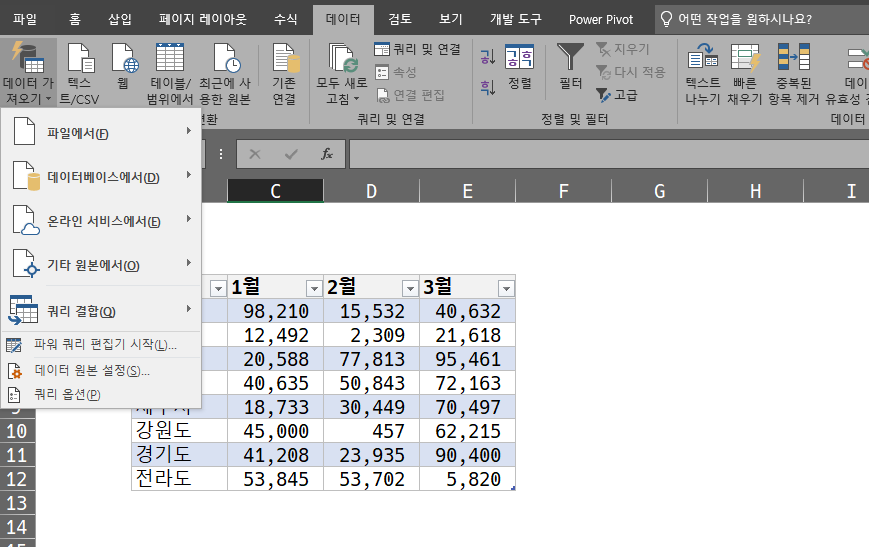
Task: Expand 파일에서(F) submenu
Action: pyautogui.click(x=101, y=132)
